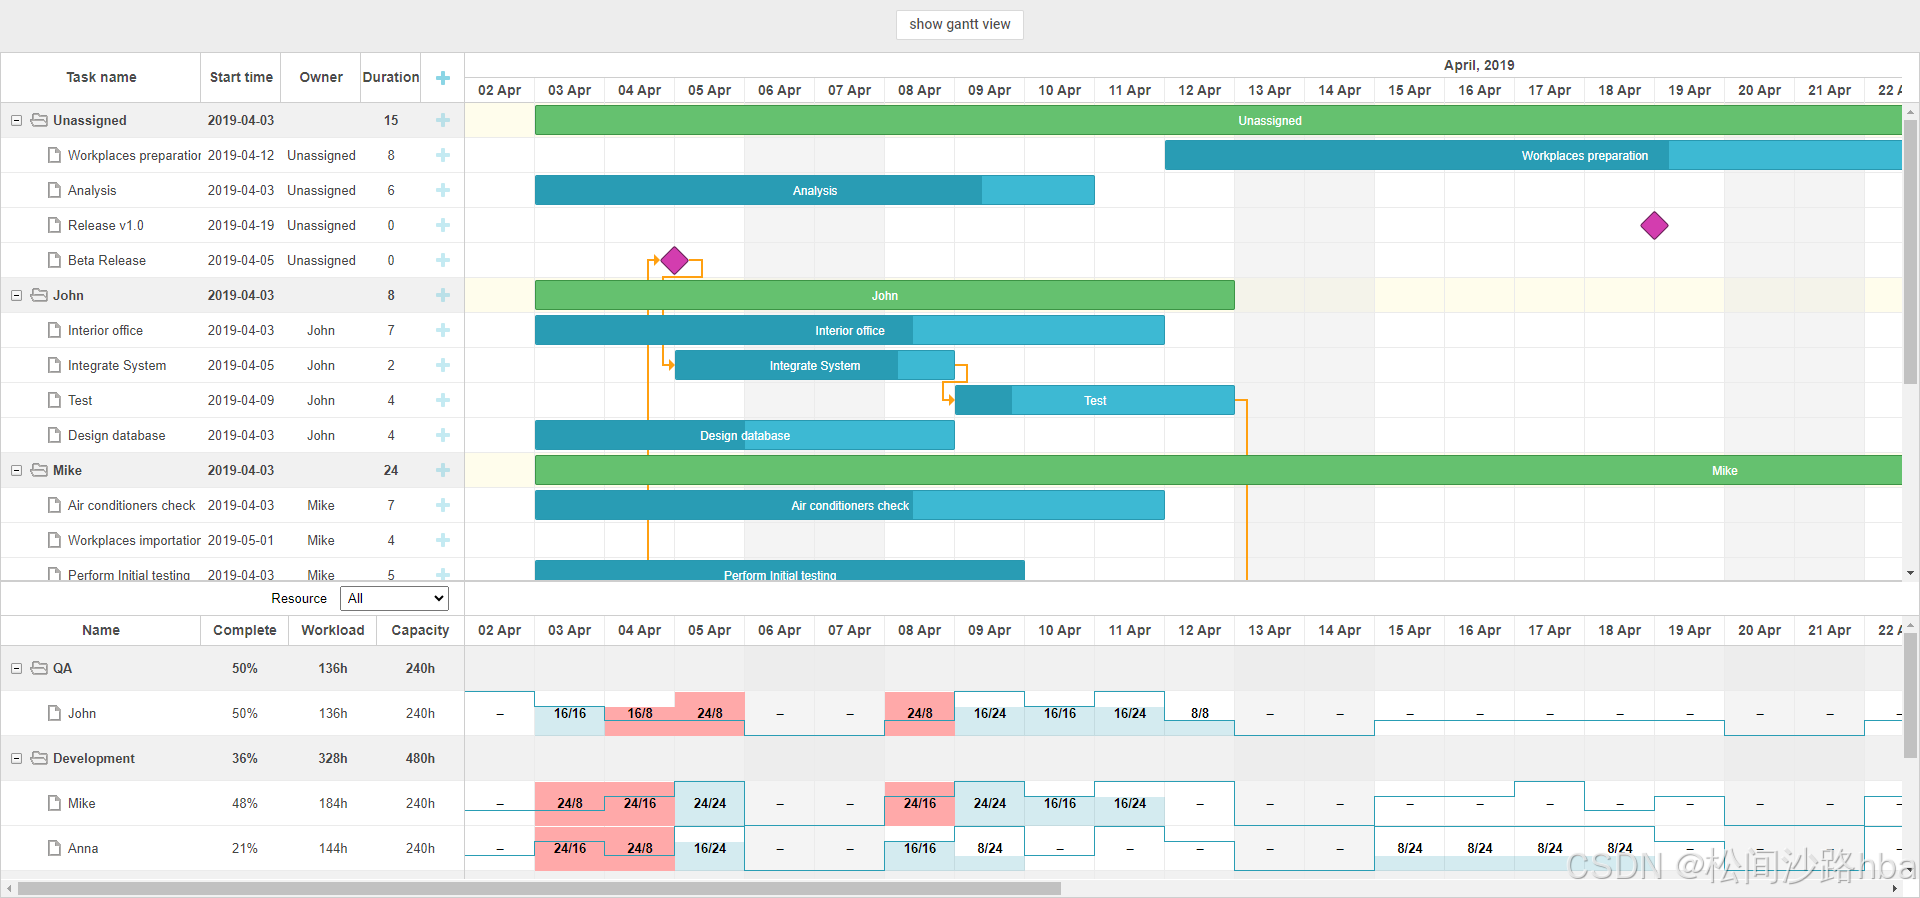
Task: Select the Interior office task bar
Action: point(850,330)
